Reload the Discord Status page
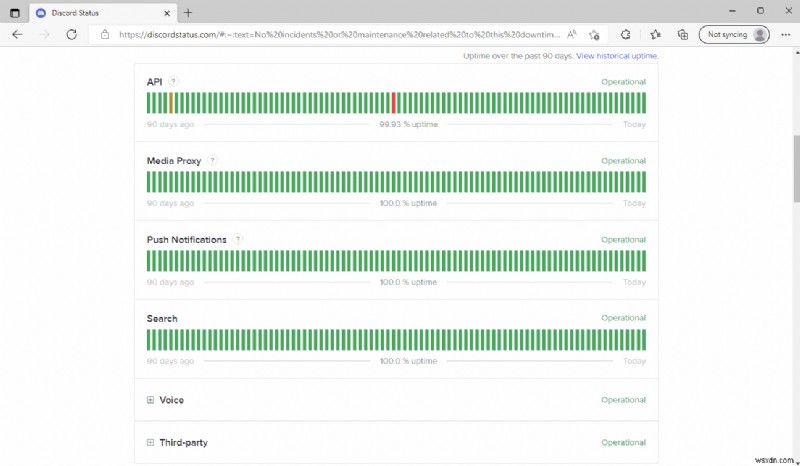Viewport: 800px width, 466px height. point(72,34)
